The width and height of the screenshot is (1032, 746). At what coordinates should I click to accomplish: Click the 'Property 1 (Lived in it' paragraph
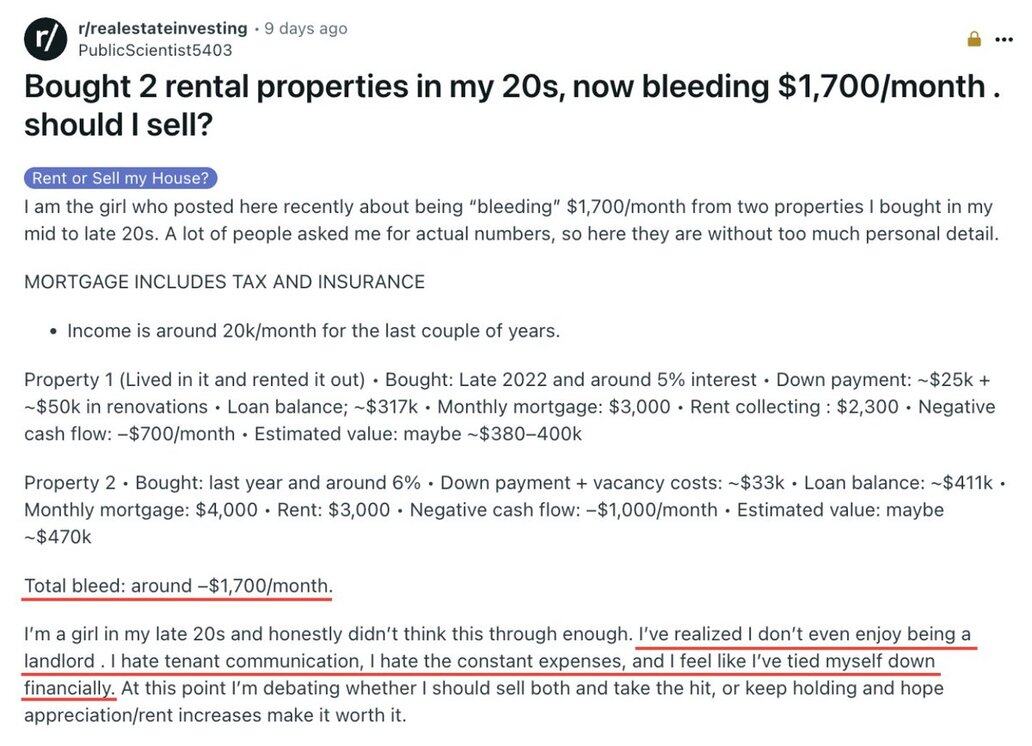[x=509, y=407]
